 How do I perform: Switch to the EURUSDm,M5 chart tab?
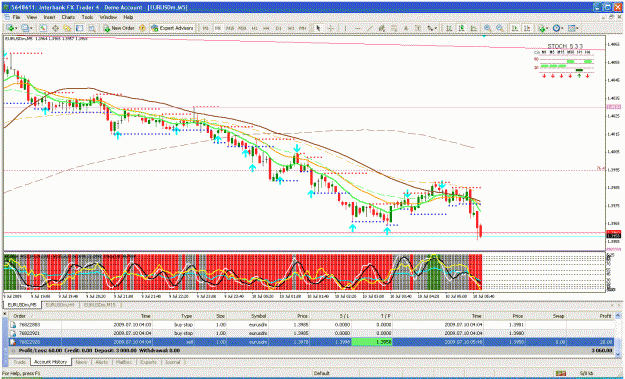pyautogui.click(x=22, y=305)
